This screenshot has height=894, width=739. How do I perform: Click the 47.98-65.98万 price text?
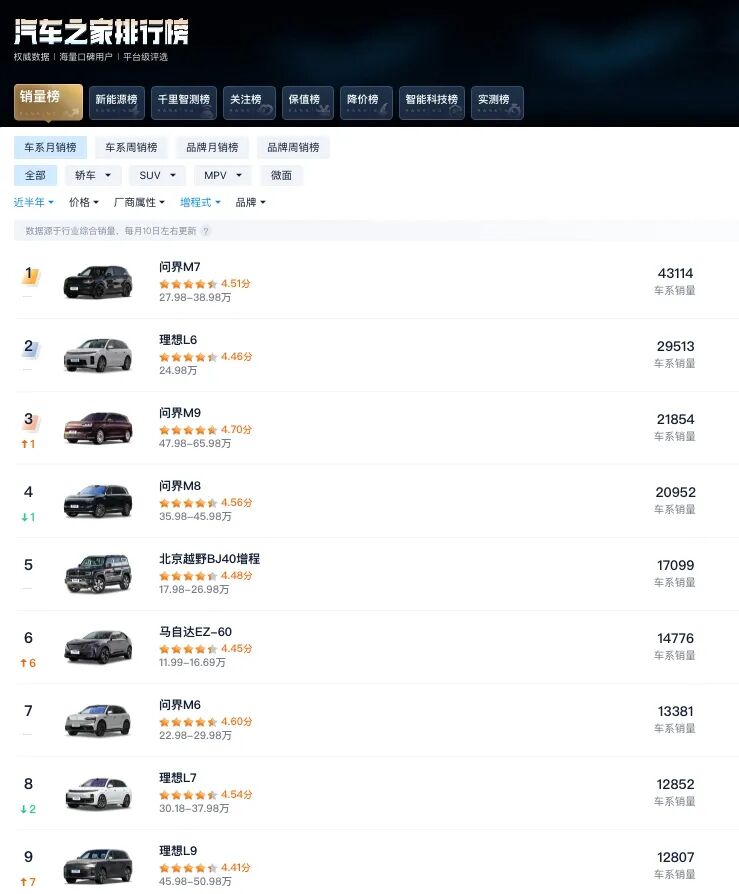point(195,444)
